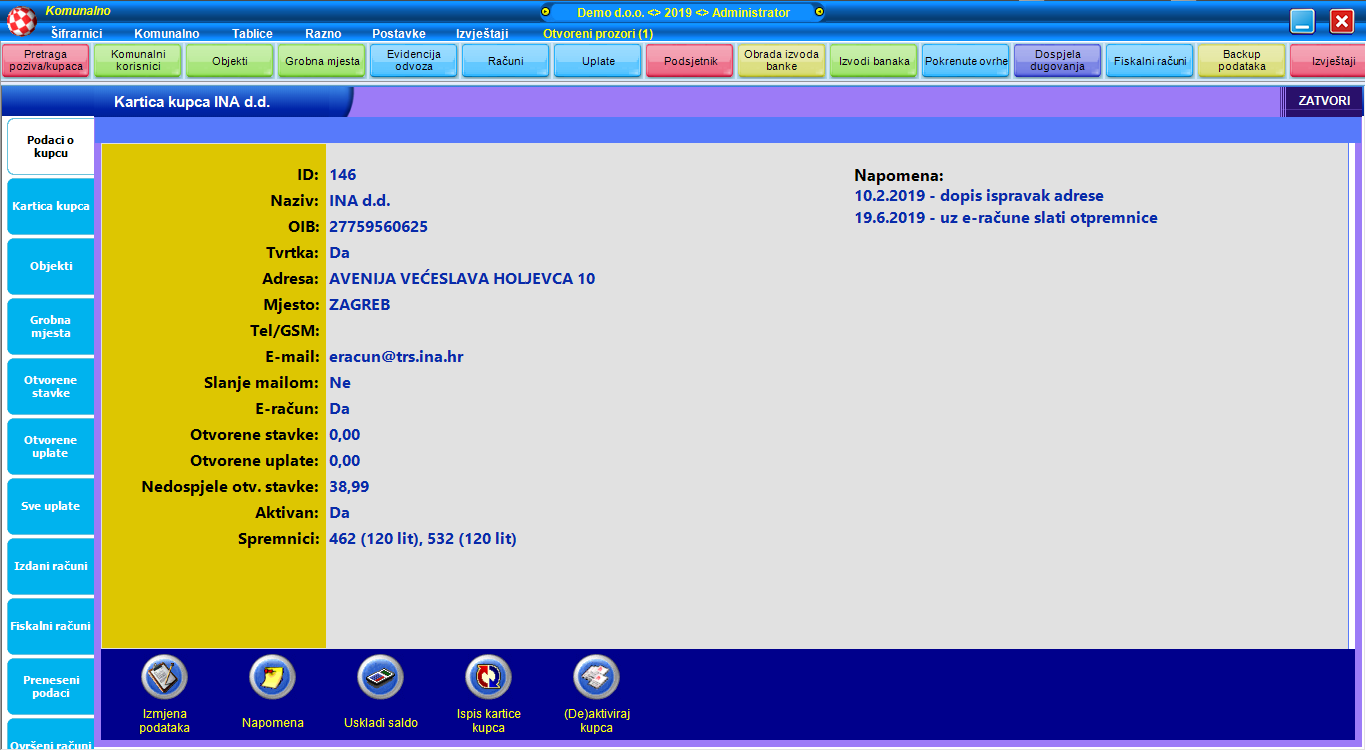Click the Pretraga poziva/kupaca toolbar button

click(46, 61)
